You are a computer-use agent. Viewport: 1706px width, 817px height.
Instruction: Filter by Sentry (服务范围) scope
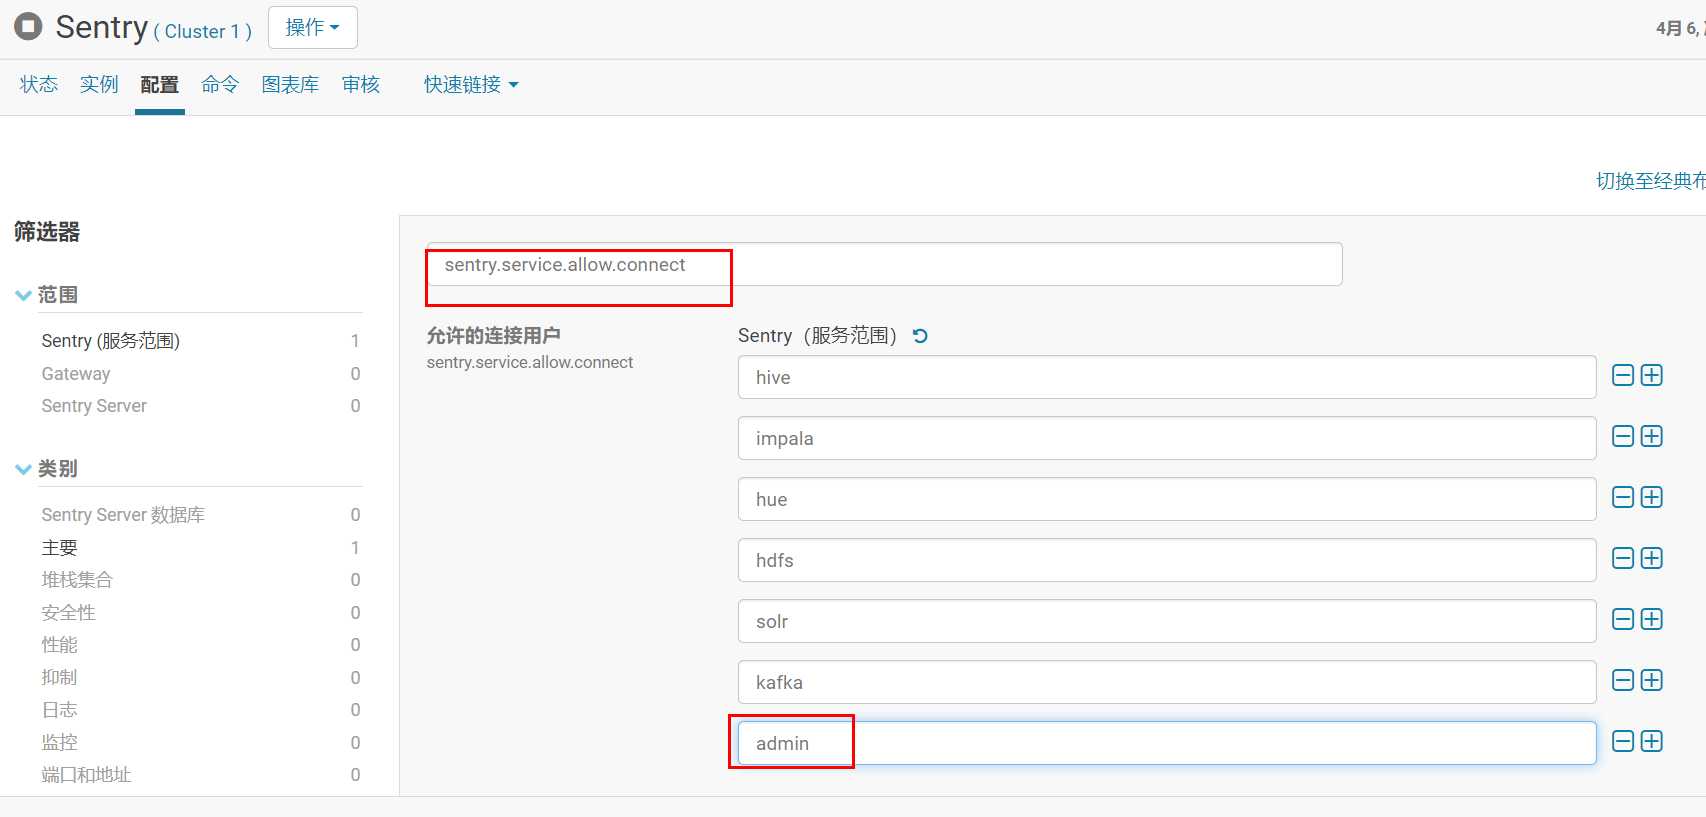111,341
